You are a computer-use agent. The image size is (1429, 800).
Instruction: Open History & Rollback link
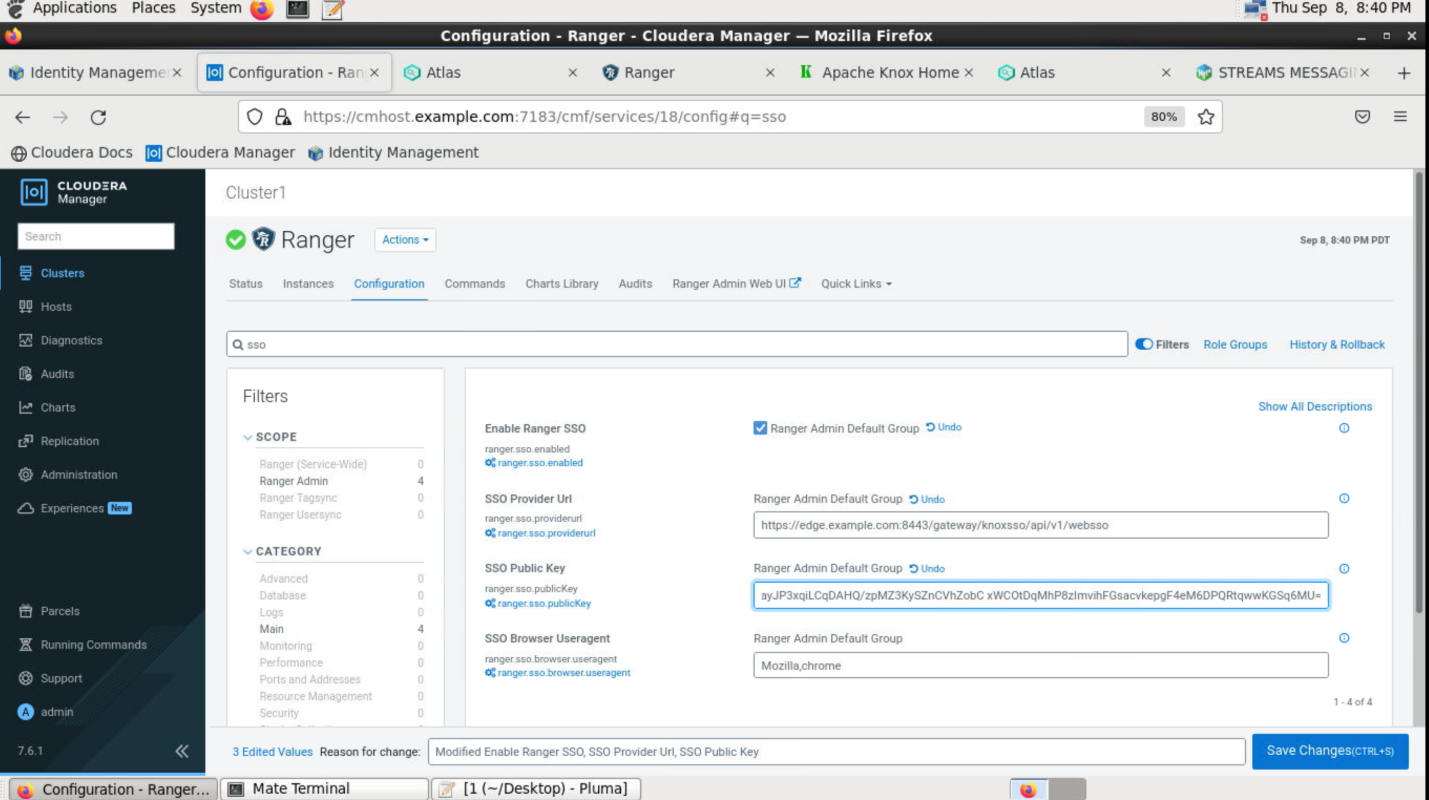tap(1337, 344)
